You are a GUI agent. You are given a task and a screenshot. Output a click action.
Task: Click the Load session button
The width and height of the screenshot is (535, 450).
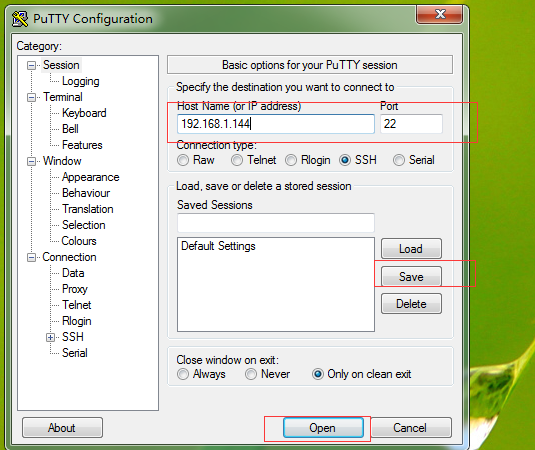coord(411,249)
